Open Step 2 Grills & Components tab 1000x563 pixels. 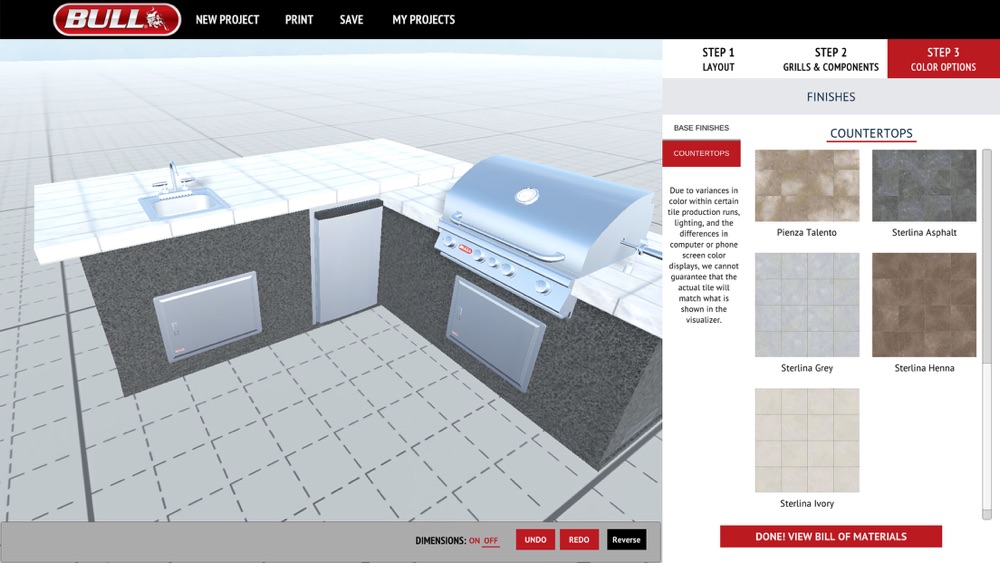pyautogui.click(x=830, y=59)
